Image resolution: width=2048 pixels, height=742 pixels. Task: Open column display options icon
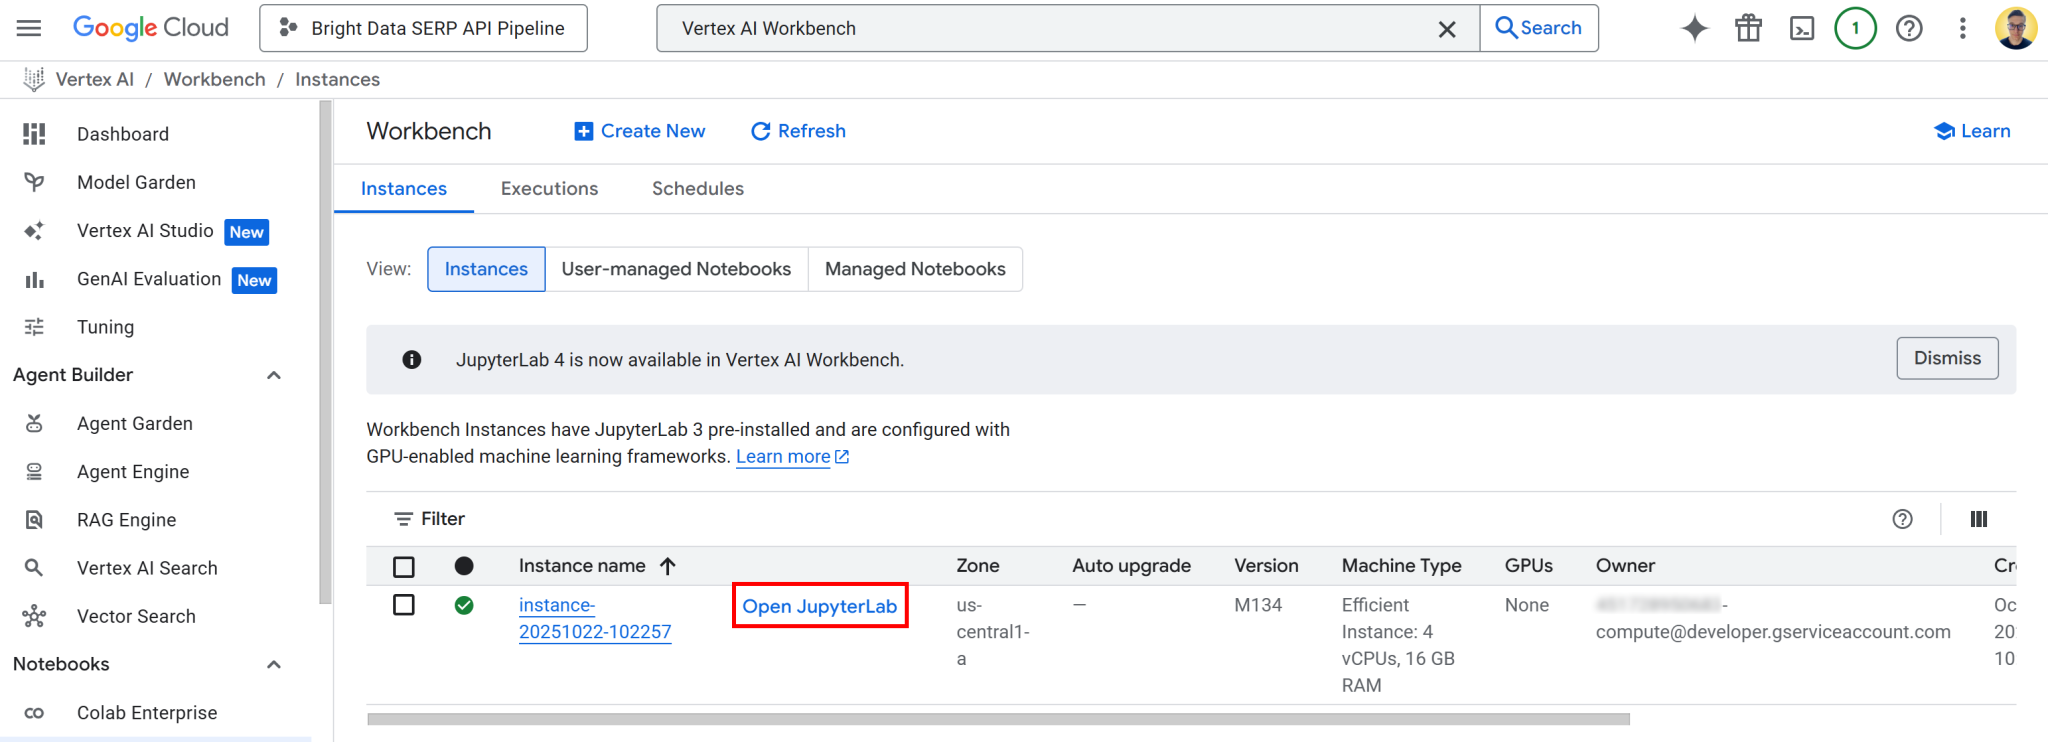(x=1978, y=519)
